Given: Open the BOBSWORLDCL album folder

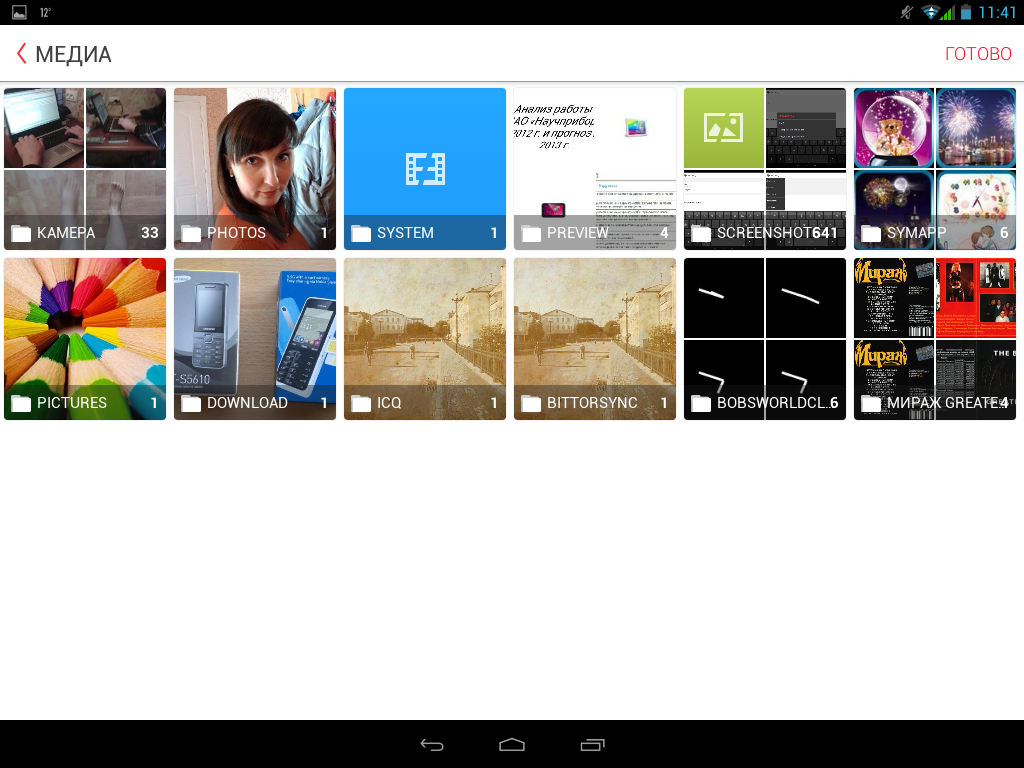Looking at the screenshot, I should point(765,338).
